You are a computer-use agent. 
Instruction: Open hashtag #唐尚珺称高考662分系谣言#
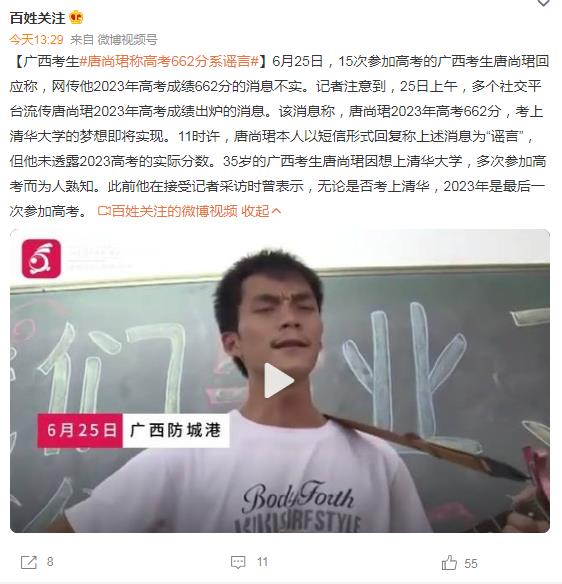pyautogui.click(x=169, y=61)
